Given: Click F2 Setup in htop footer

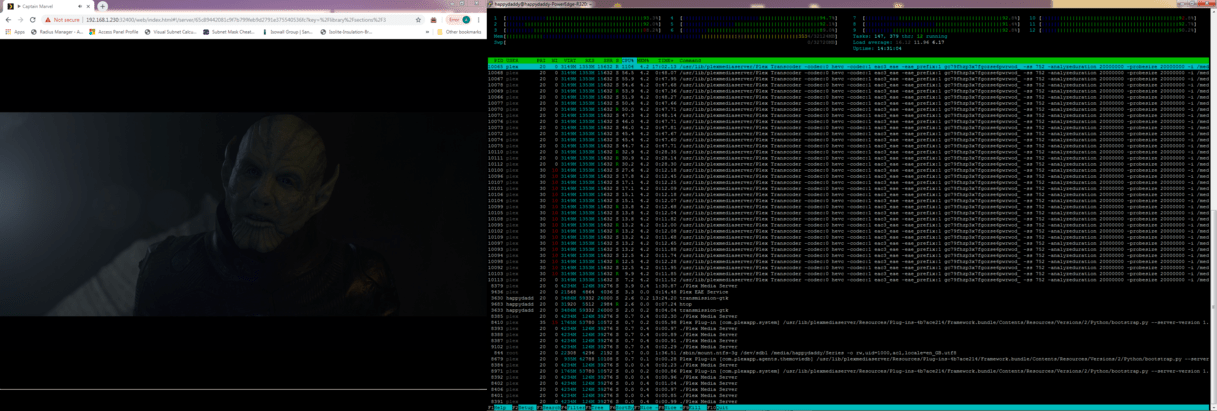Looking at the screenshot, I should 524,407.
